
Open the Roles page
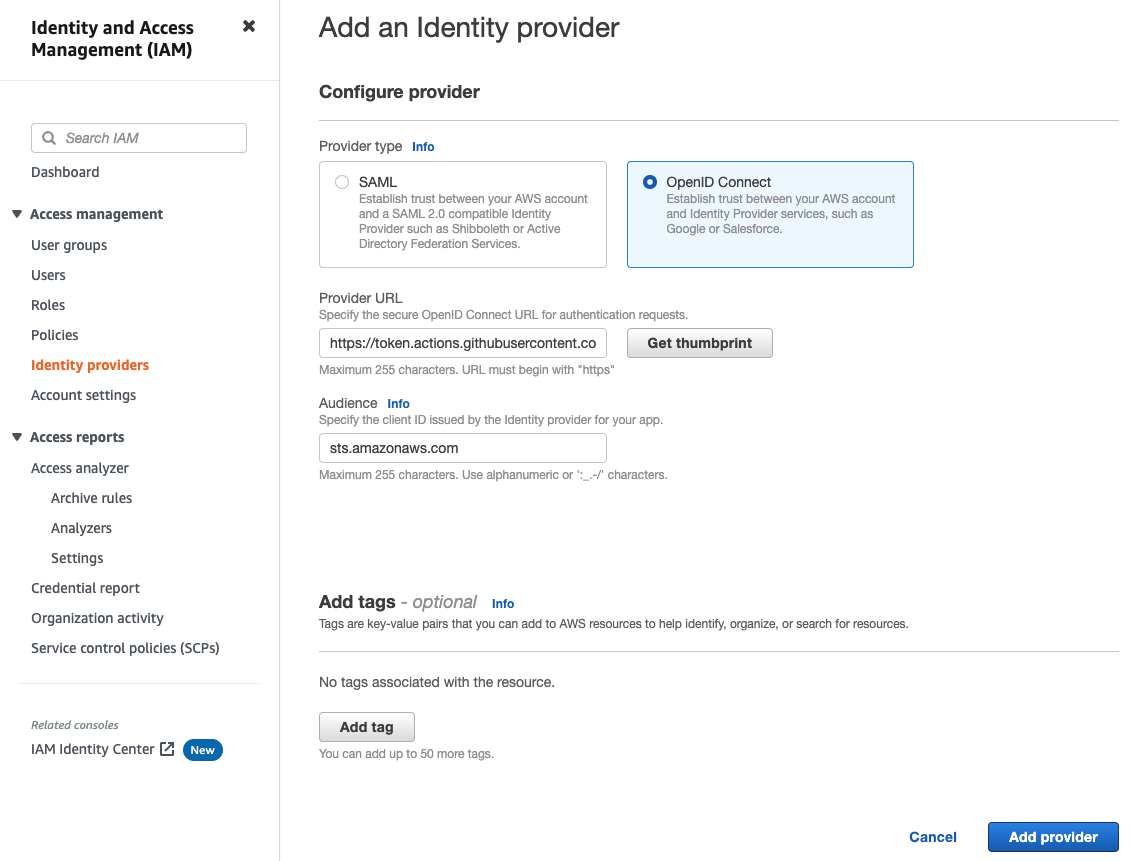coord(47,304)
